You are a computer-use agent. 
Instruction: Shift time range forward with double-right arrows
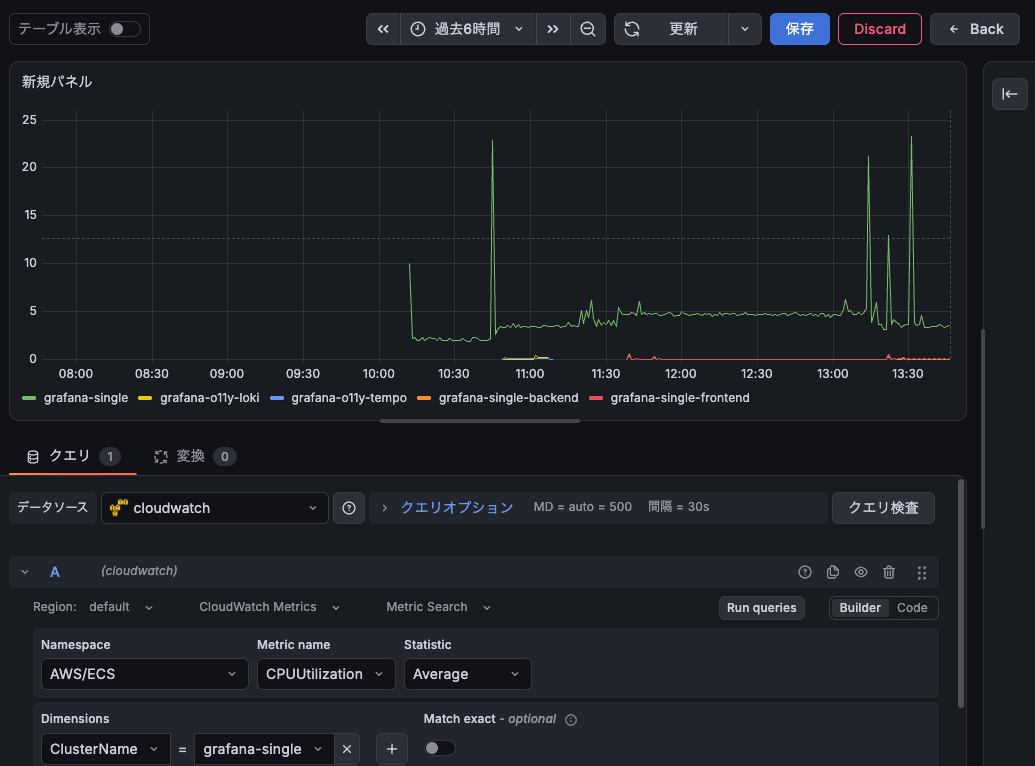[553, 29]
